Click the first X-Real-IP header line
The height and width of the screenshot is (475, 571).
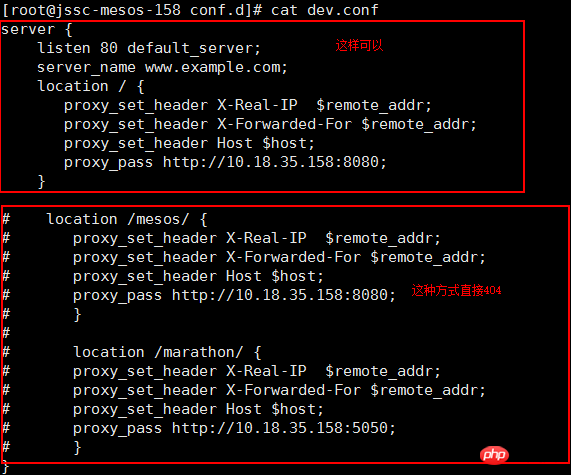coord(248,105)
